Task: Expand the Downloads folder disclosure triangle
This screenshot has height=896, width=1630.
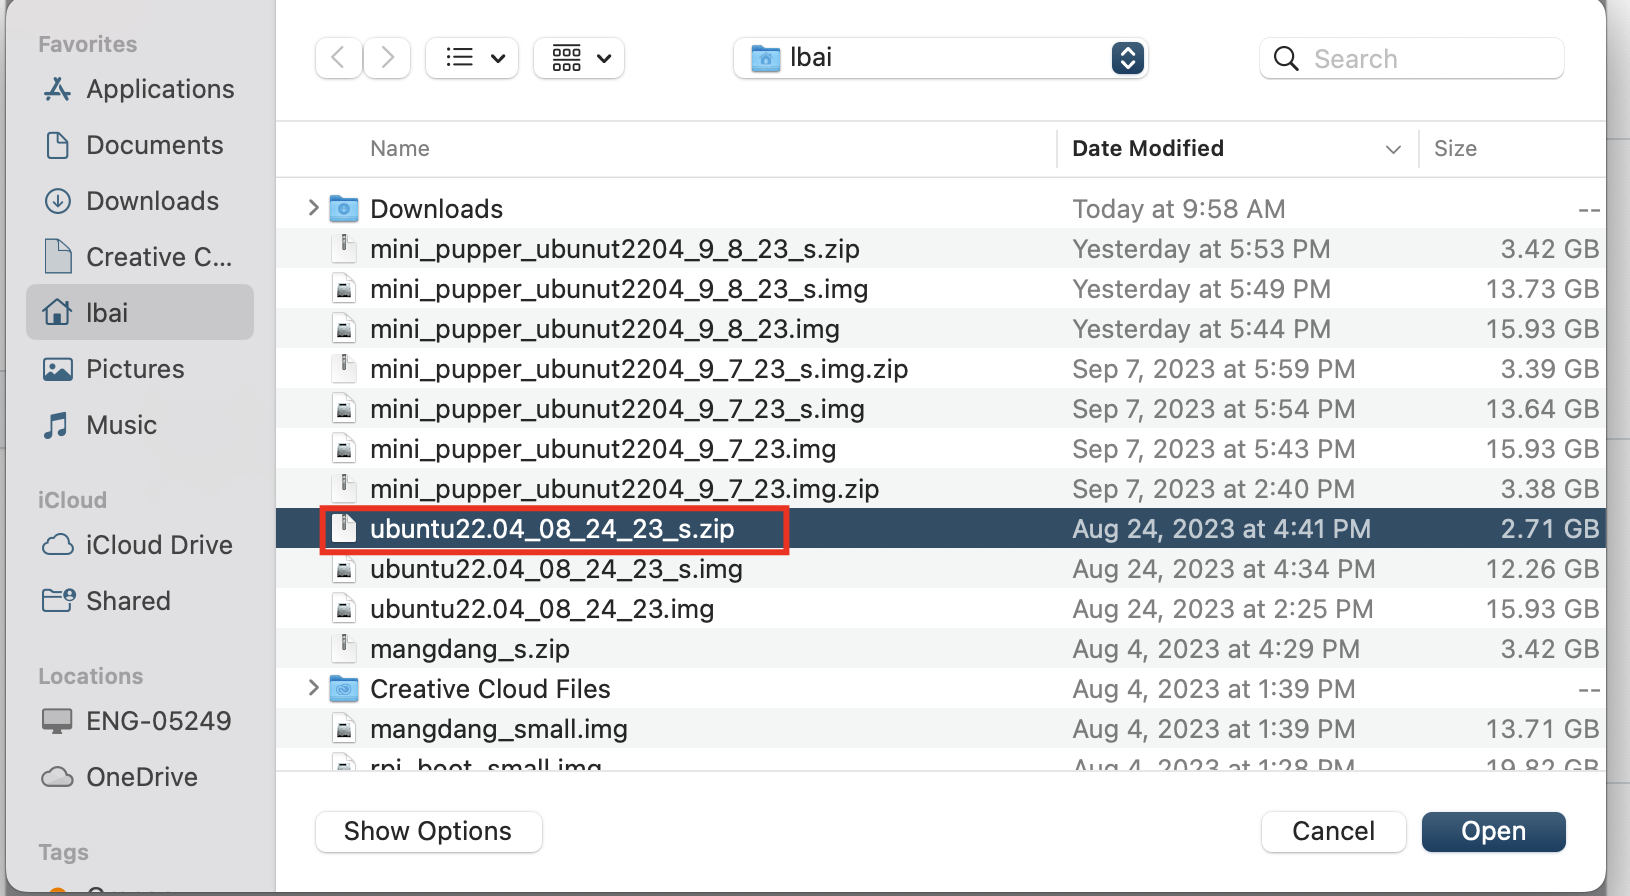Action: coord(313,208)
